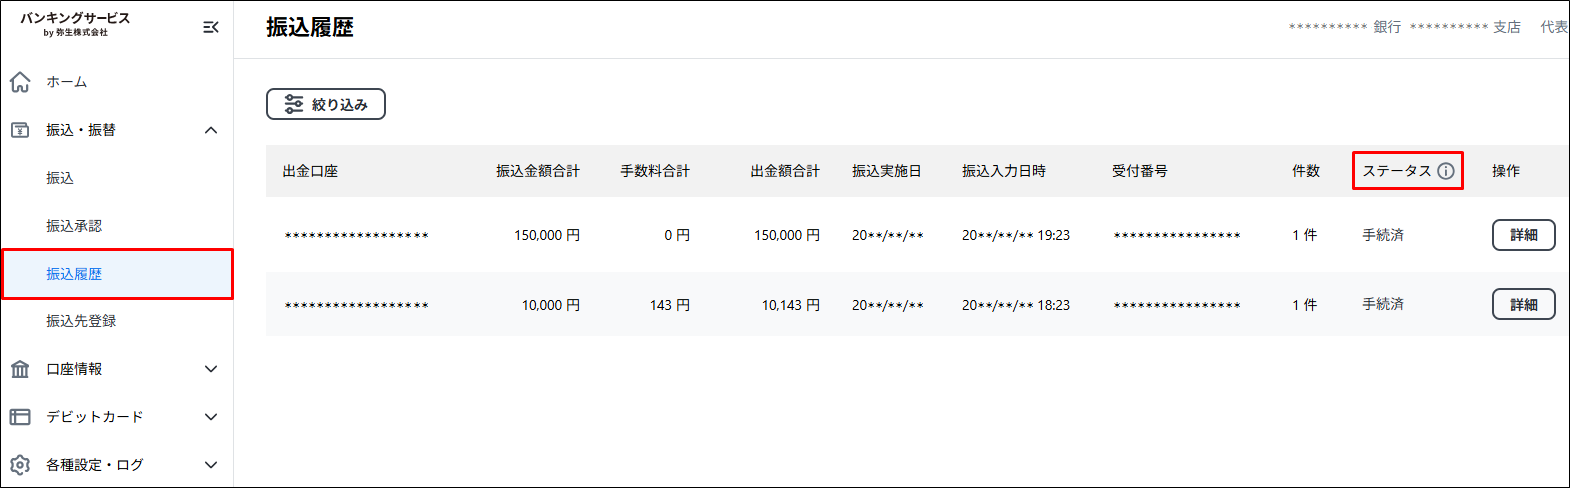Click the filter sliders icon in 絞り込み
Viewport: 1570px width, 488px height.
pyautogui.click(x=294, y=104)
